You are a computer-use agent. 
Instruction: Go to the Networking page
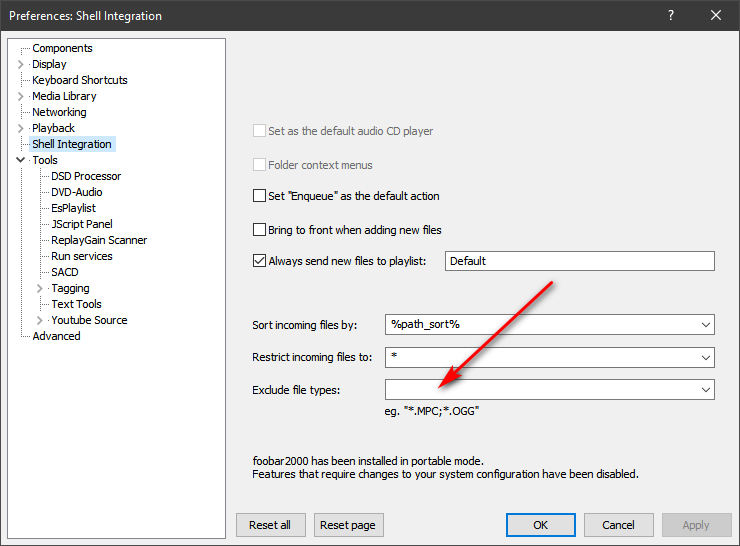[59, 112]
